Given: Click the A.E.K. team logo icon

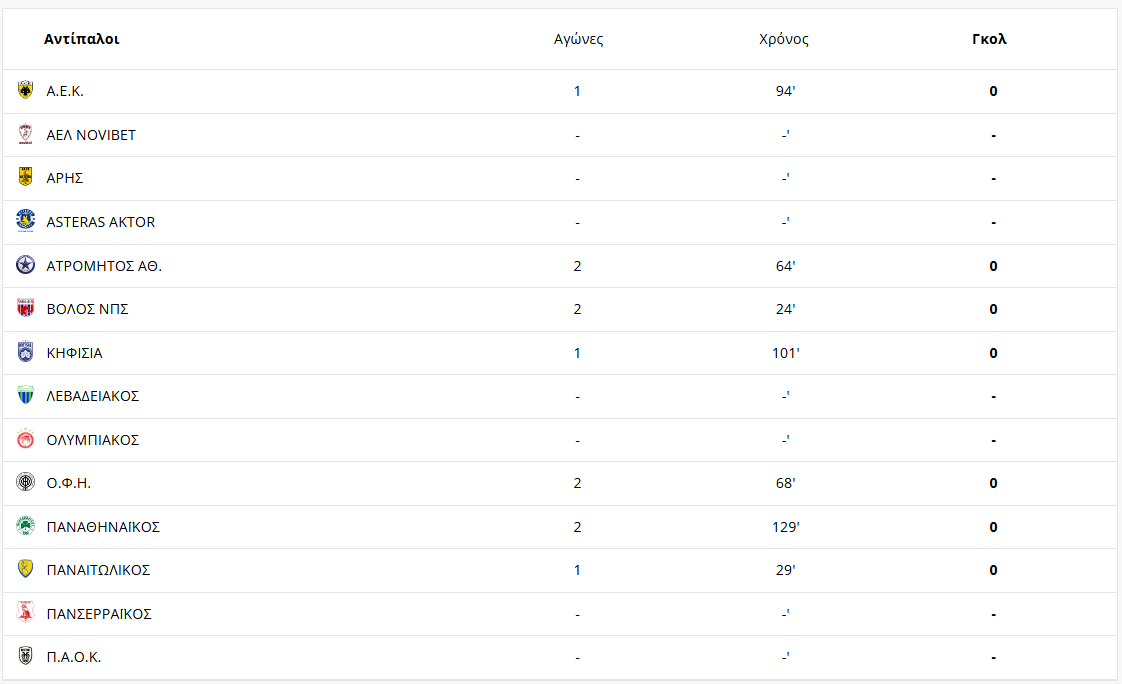Looking at the screenshot, I should point(25,91).
